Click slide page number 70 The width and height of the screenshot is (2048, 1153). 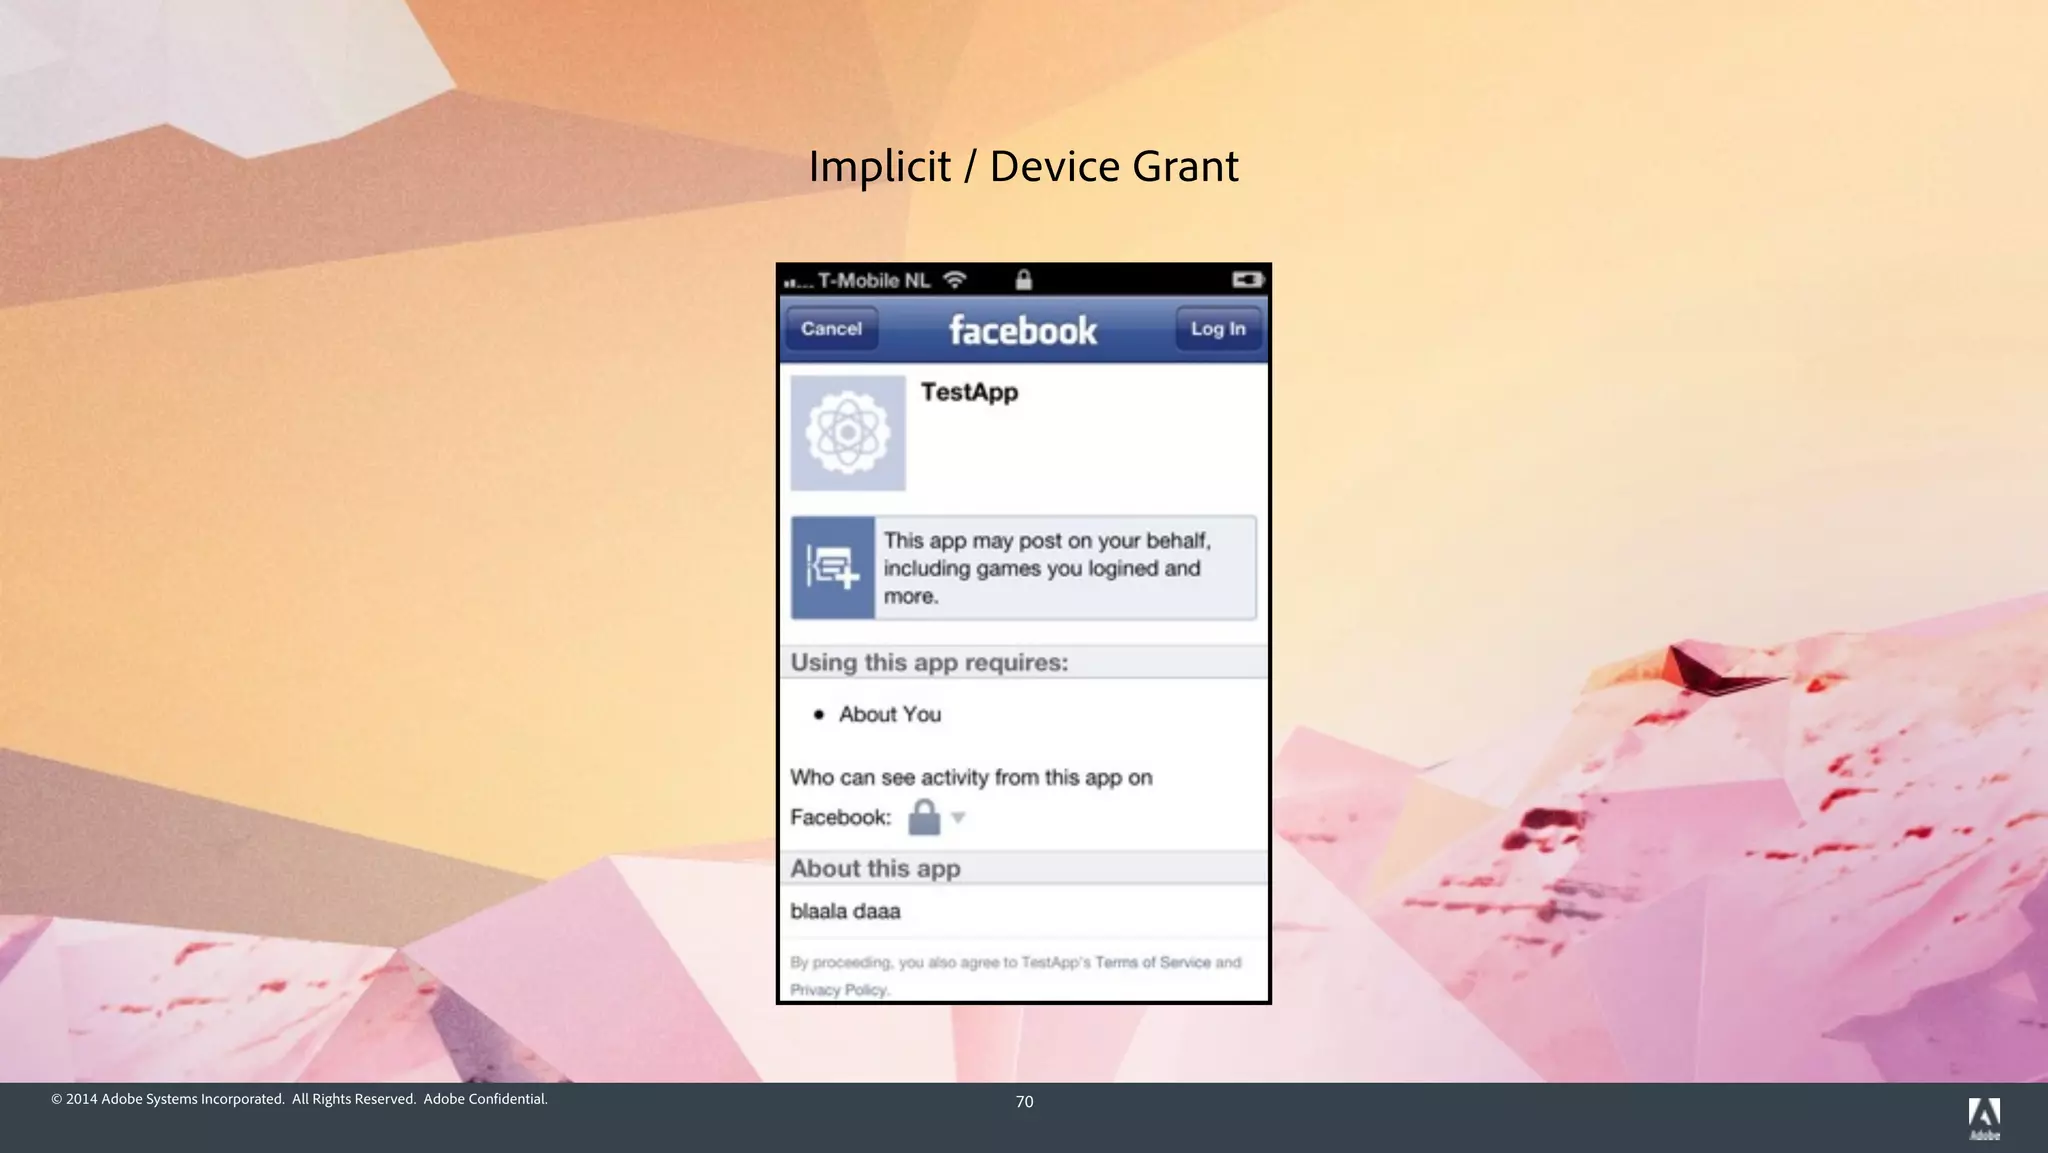coord(1024,1101)
